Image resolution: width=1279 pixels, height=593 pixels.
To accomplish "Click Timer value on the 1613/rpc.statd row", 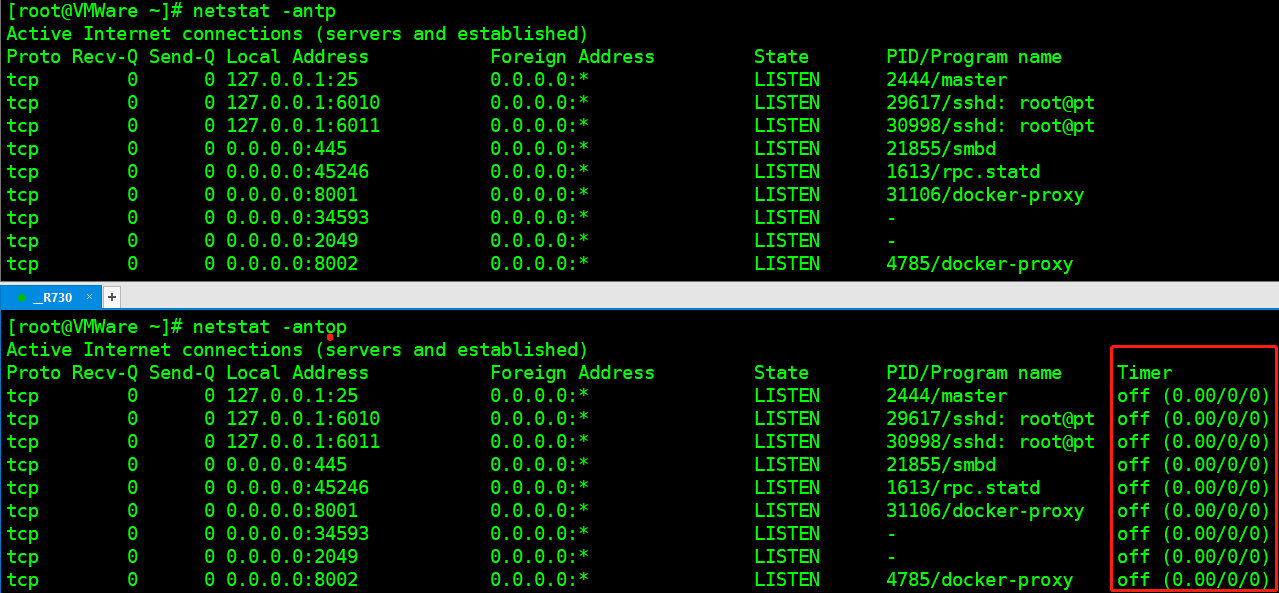I will click(x=1193, y=488).
